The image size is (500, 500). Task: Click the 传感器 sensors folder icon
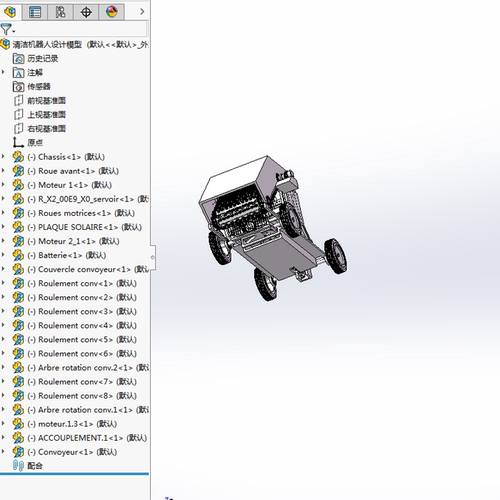18,87
